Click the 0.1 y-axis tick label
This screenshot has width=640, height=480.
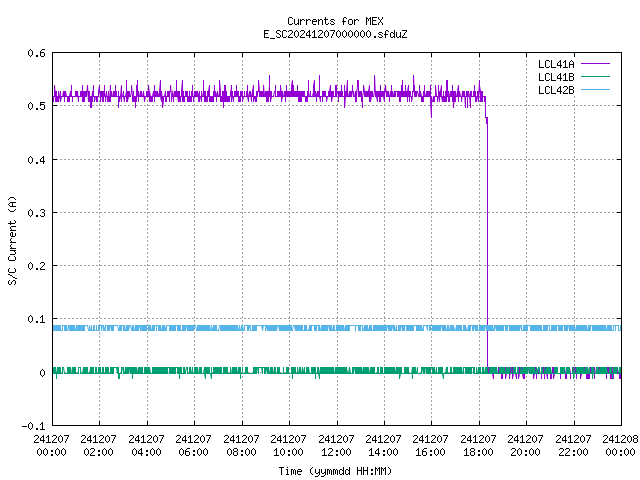pos(36,319)
